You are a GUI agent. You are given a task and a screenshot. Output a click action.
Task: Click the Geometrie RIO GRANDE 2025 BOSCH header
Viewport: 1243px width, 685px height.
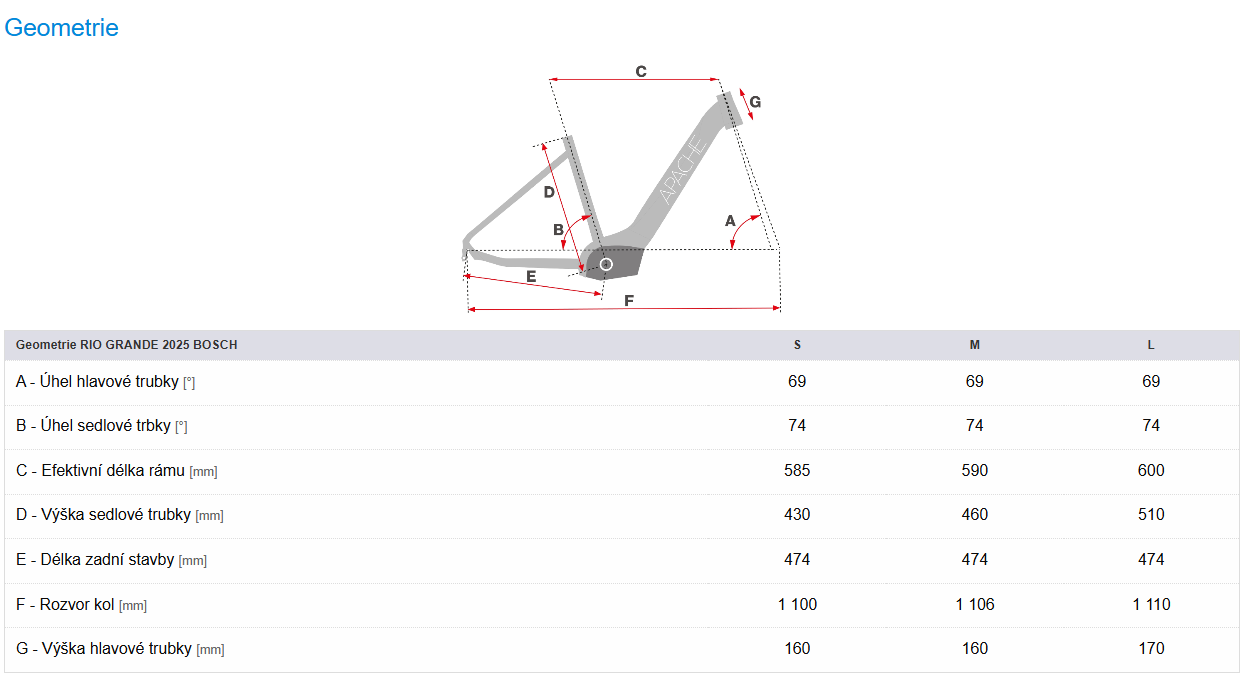coord(127,345)
